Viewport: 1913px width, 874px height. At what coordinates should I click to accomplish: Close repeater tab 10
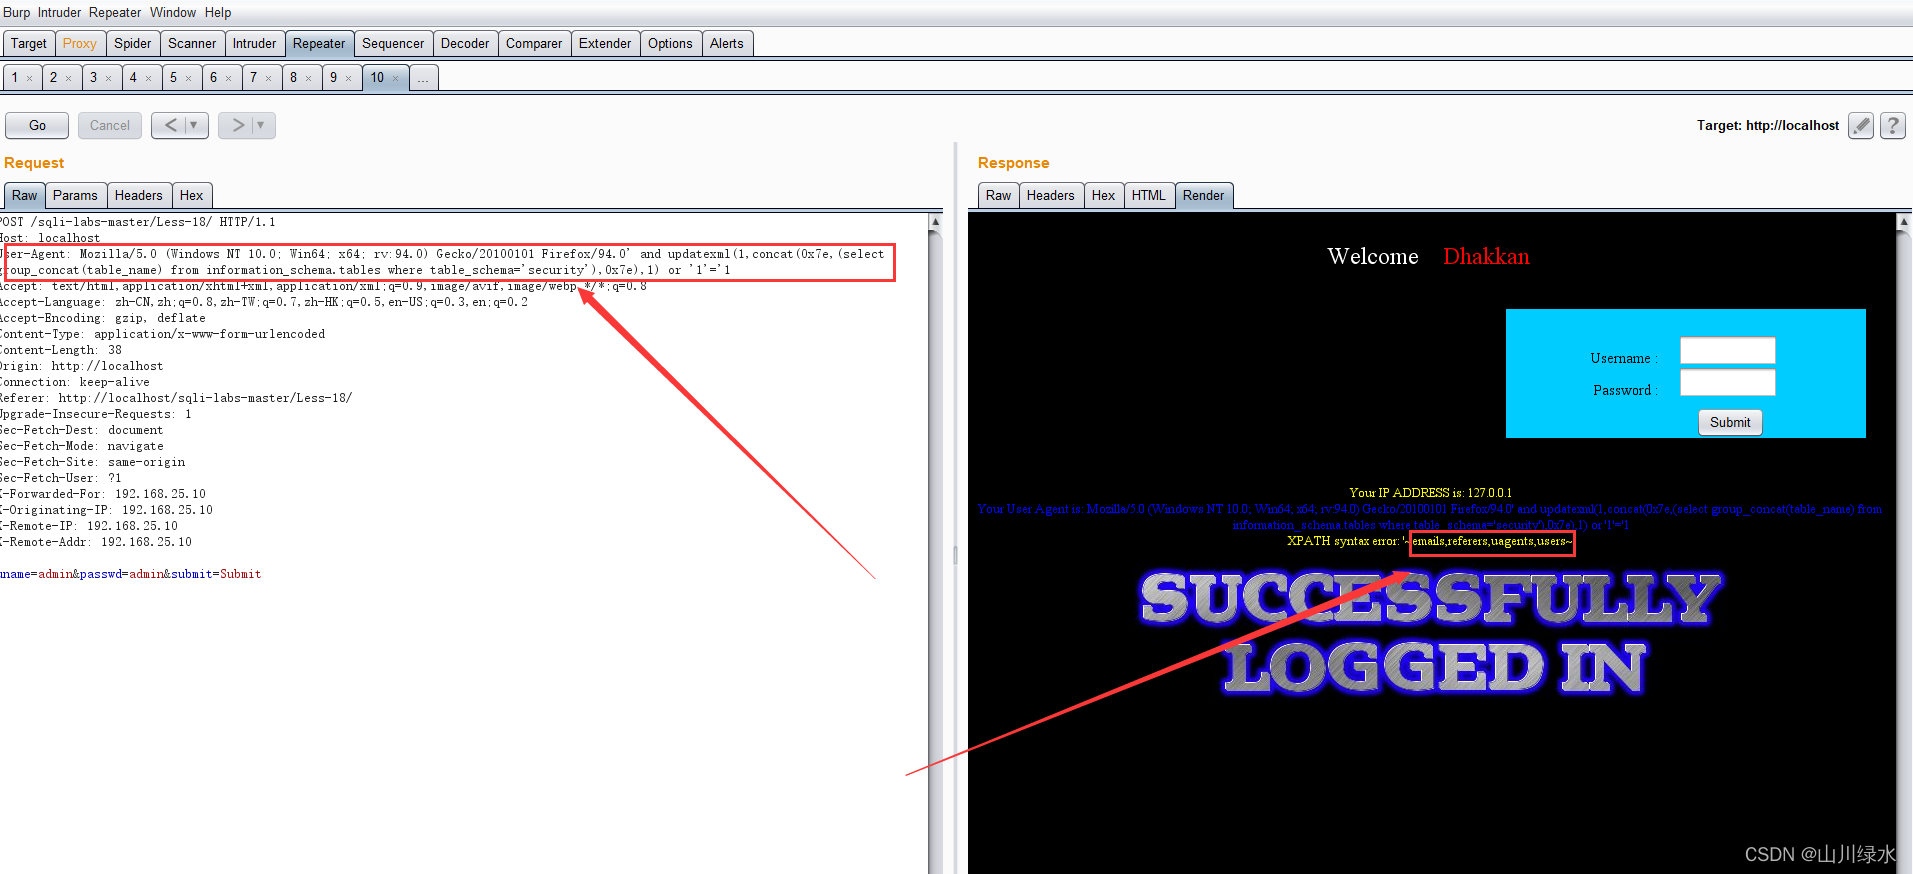coord(396,78)
